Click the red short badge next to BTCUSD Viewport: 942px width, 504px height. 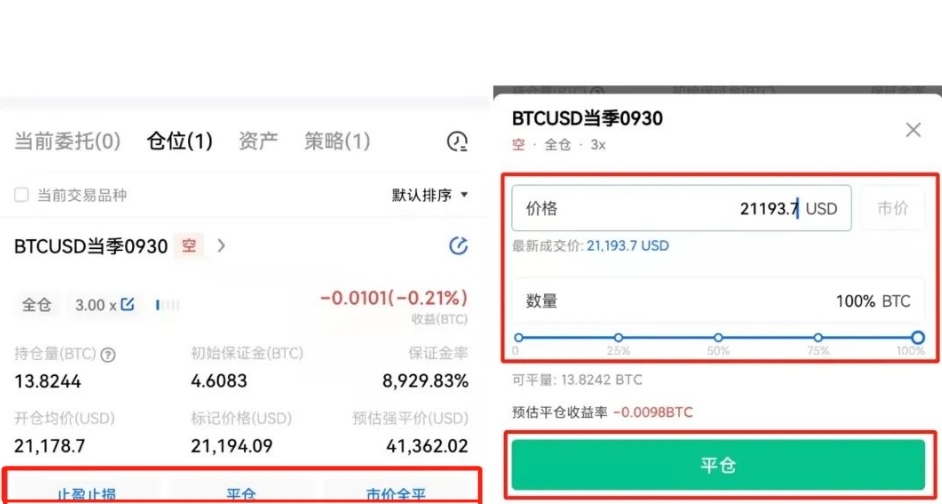pos(189,246)
